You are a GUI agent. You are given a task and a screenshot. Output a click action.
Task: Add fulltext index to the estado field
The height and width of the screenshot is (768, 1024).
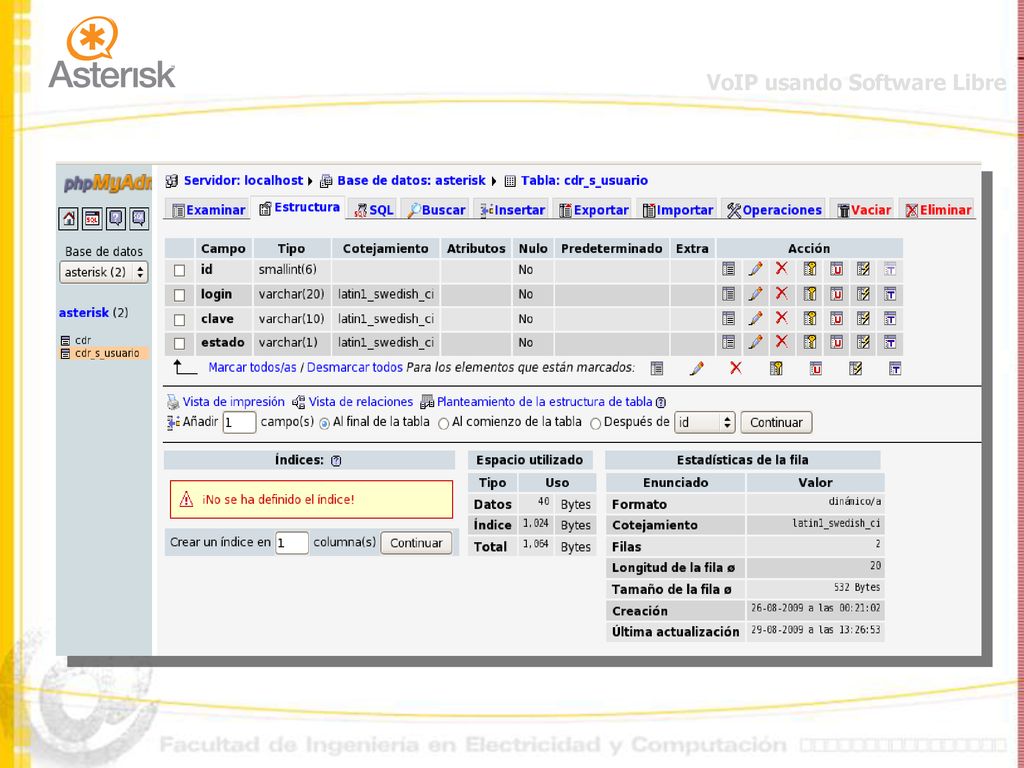pyautogui.click(x=890, y=342)
